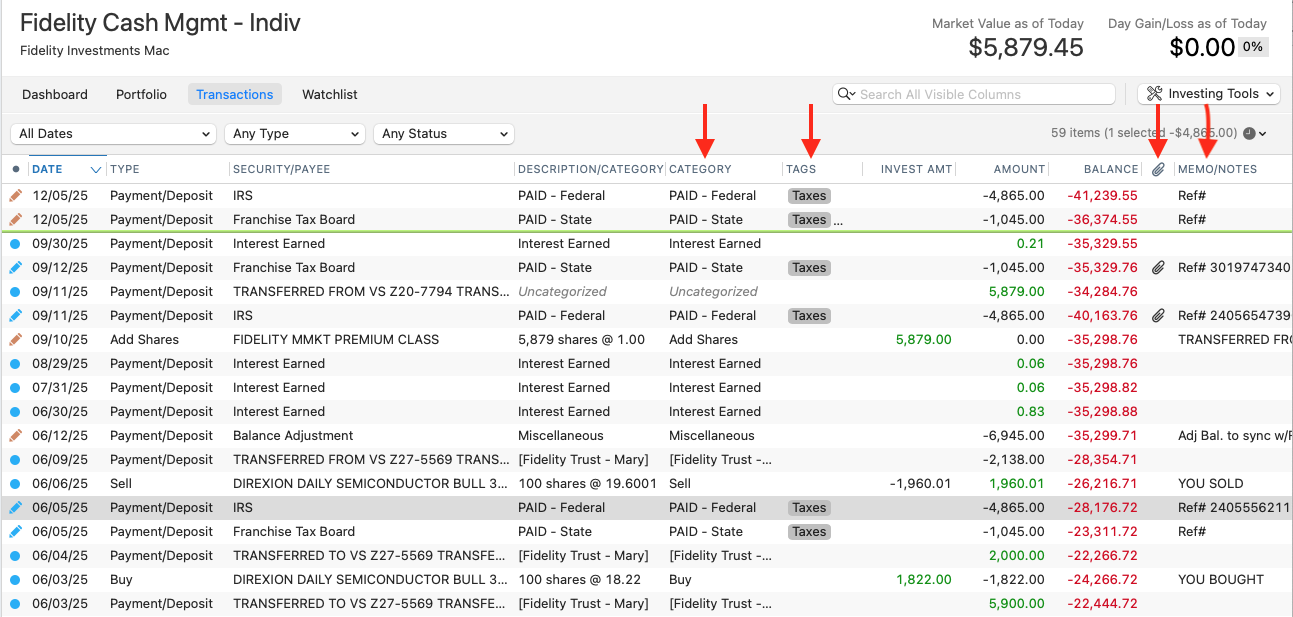
Task: Click the YOU BOUGHT memo cell
Action: click(x=1221, y=580)
